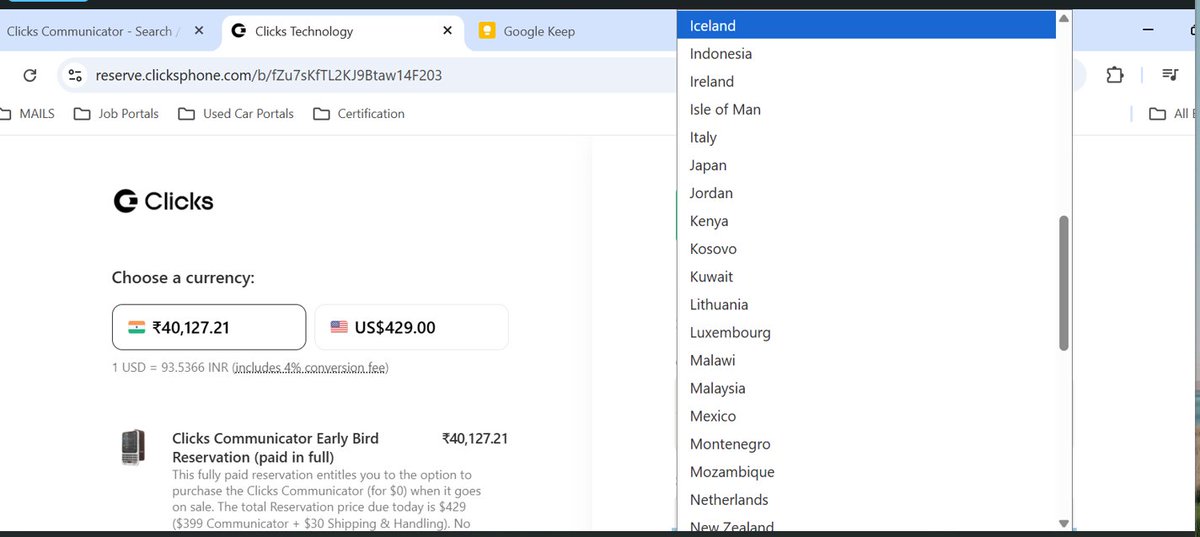
Task: Select Italy in the country list
Action: click(x=866, y=138)
